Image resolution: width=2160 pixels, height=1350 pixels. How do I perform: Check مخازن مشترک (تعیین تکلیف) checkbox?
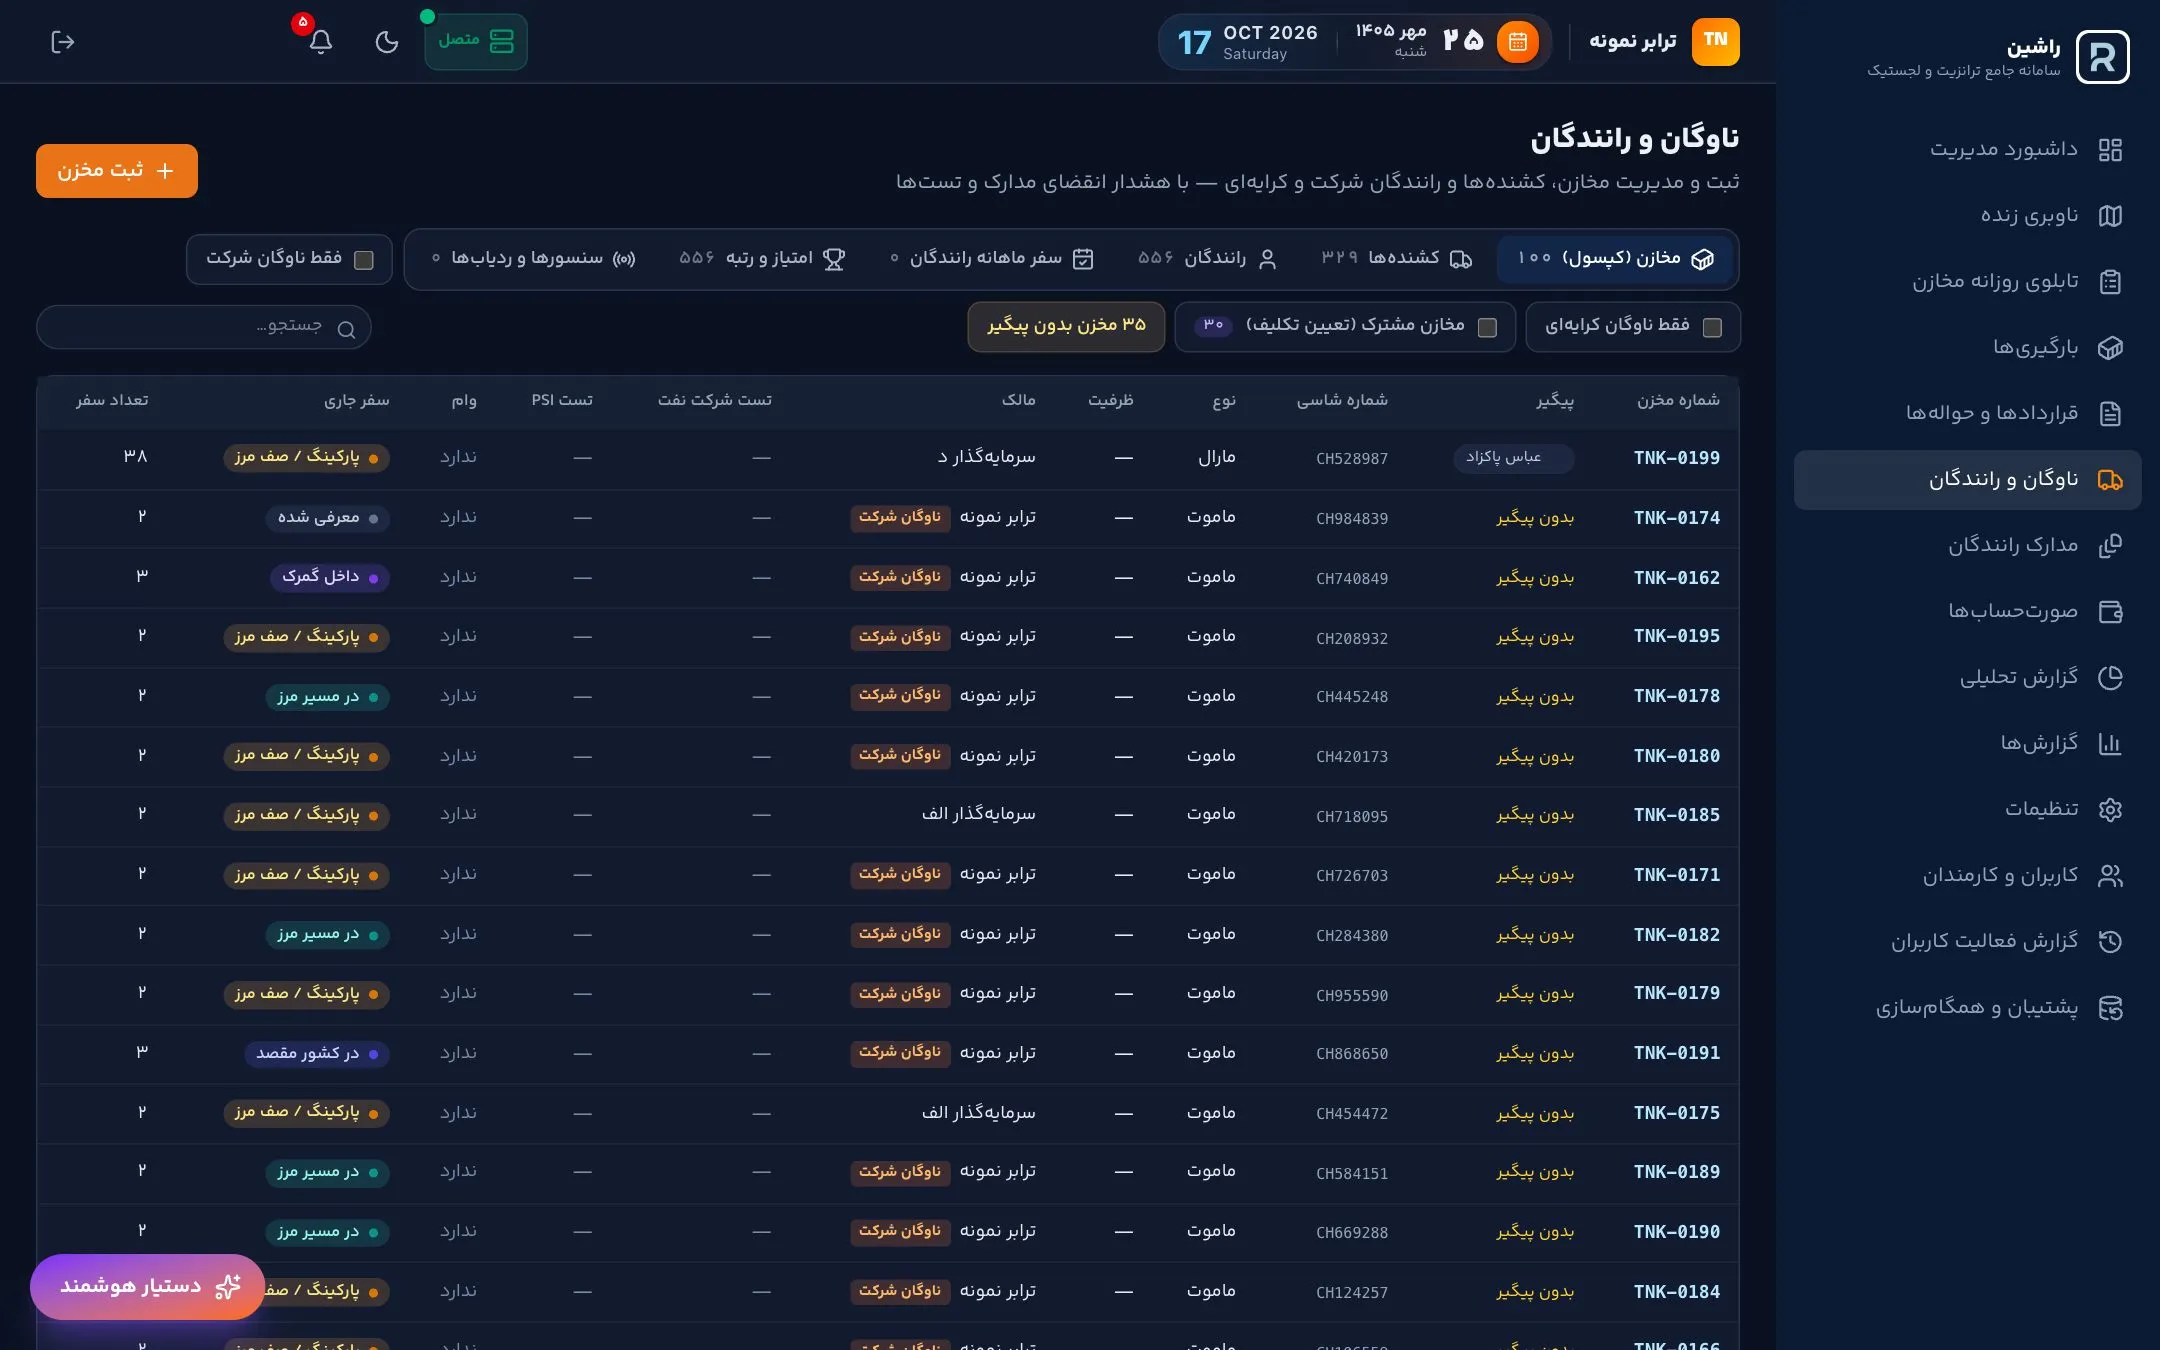(1487, 327)
